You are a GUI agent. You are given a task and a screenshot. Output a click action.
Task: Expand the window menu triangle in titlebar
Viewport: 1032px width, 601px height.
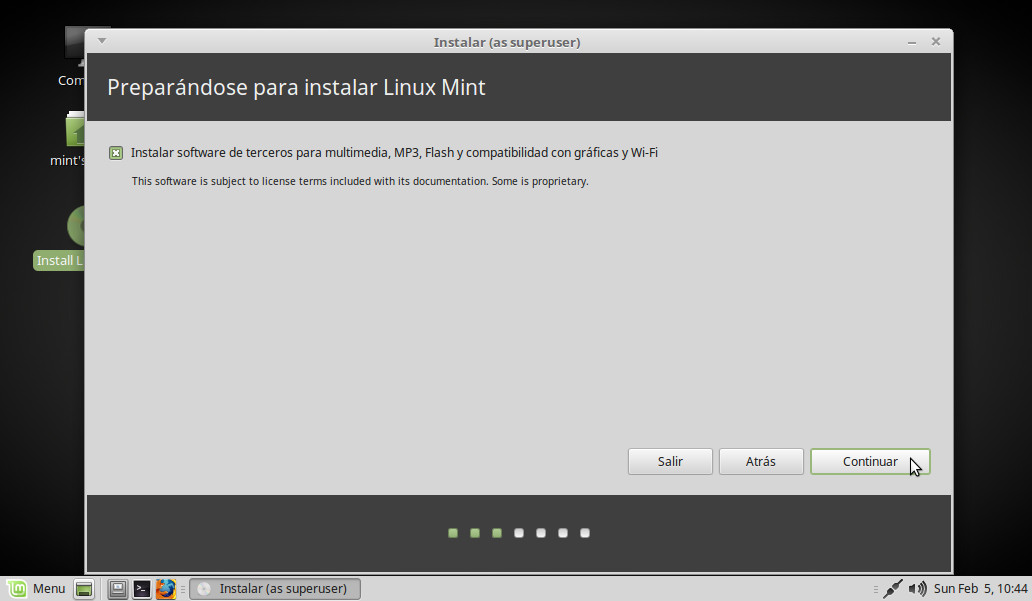coord(100,40)
